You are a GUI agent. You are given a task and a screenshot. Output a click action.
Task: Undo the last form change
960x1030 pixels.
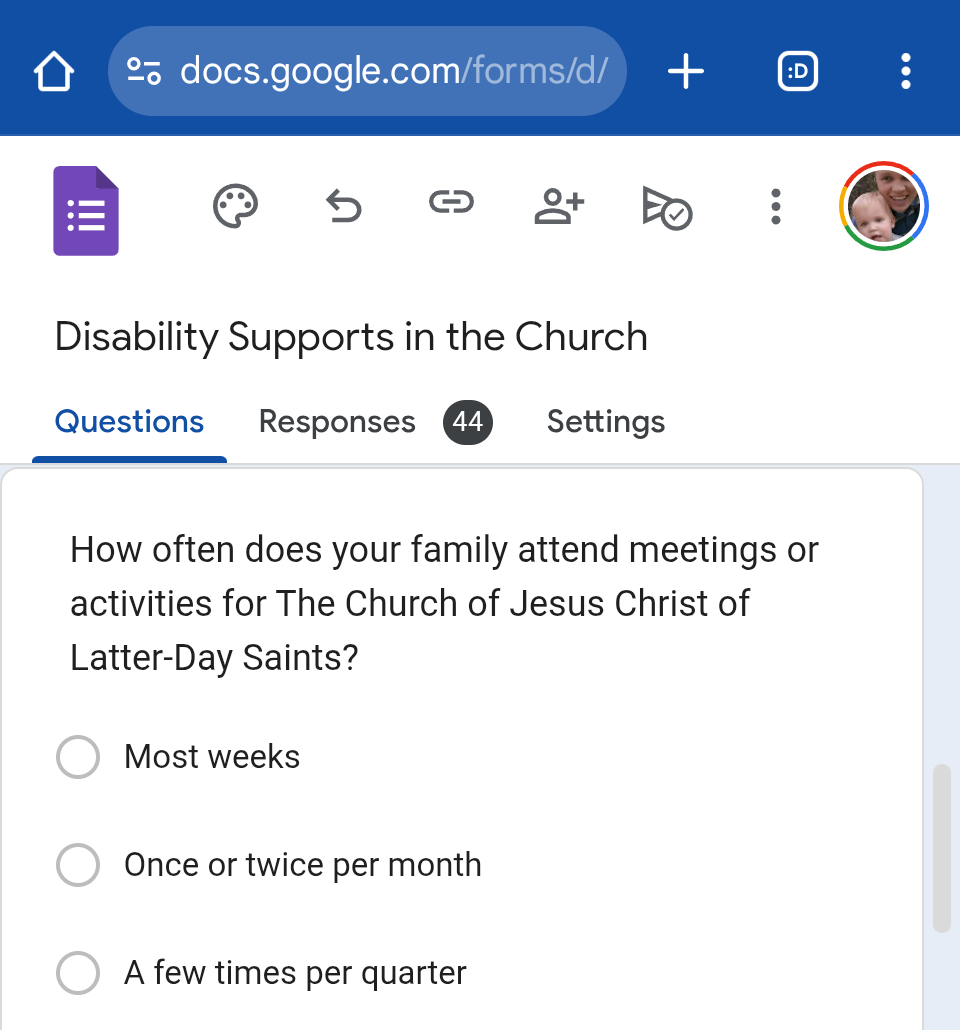point(344,207)
